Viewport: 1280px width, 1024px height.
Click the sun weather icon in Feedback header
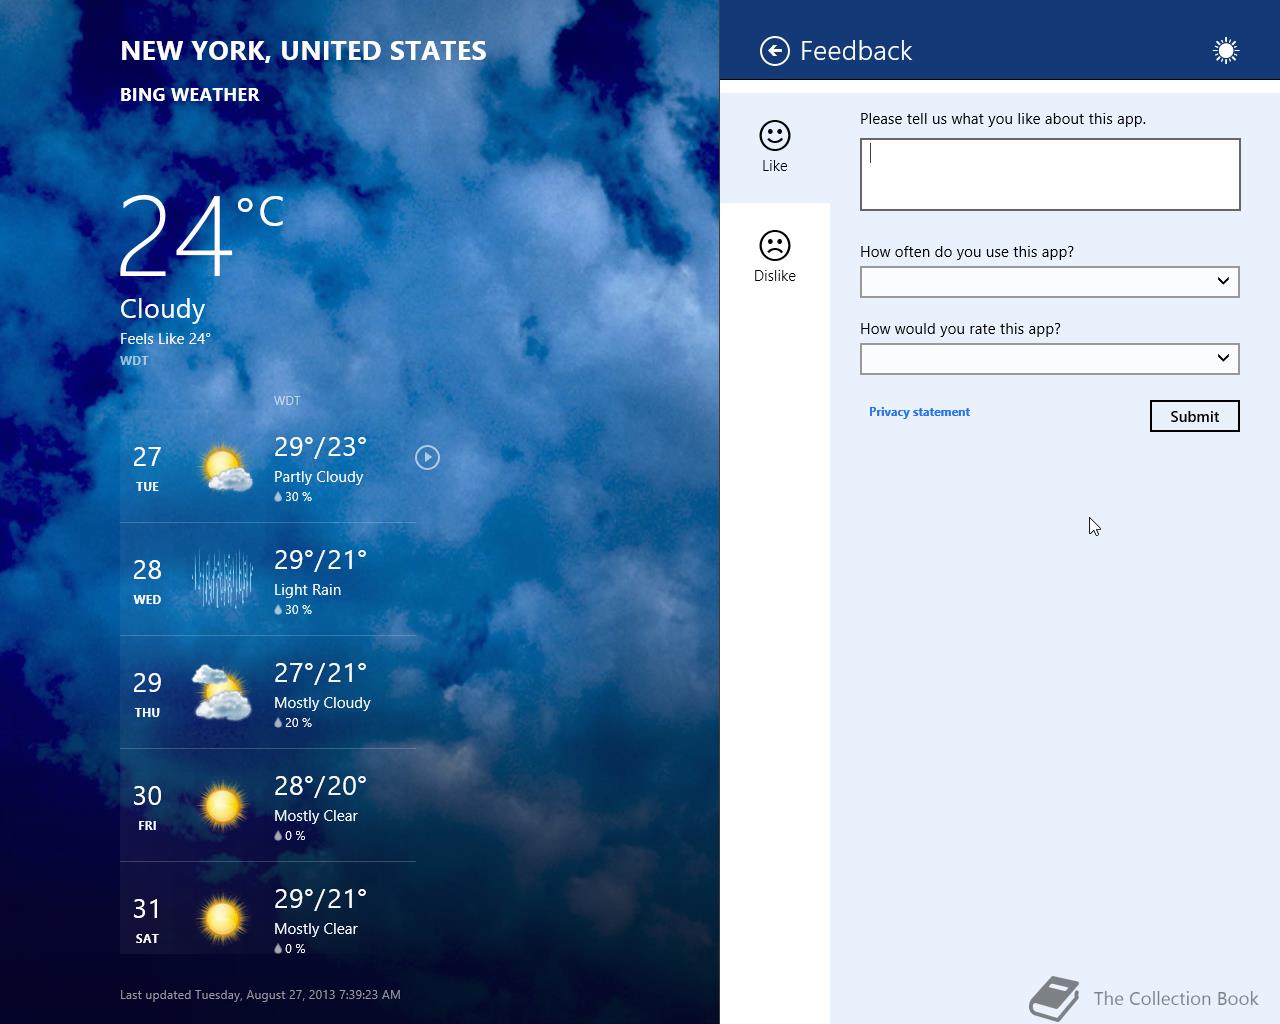[x=1225, y=51]
